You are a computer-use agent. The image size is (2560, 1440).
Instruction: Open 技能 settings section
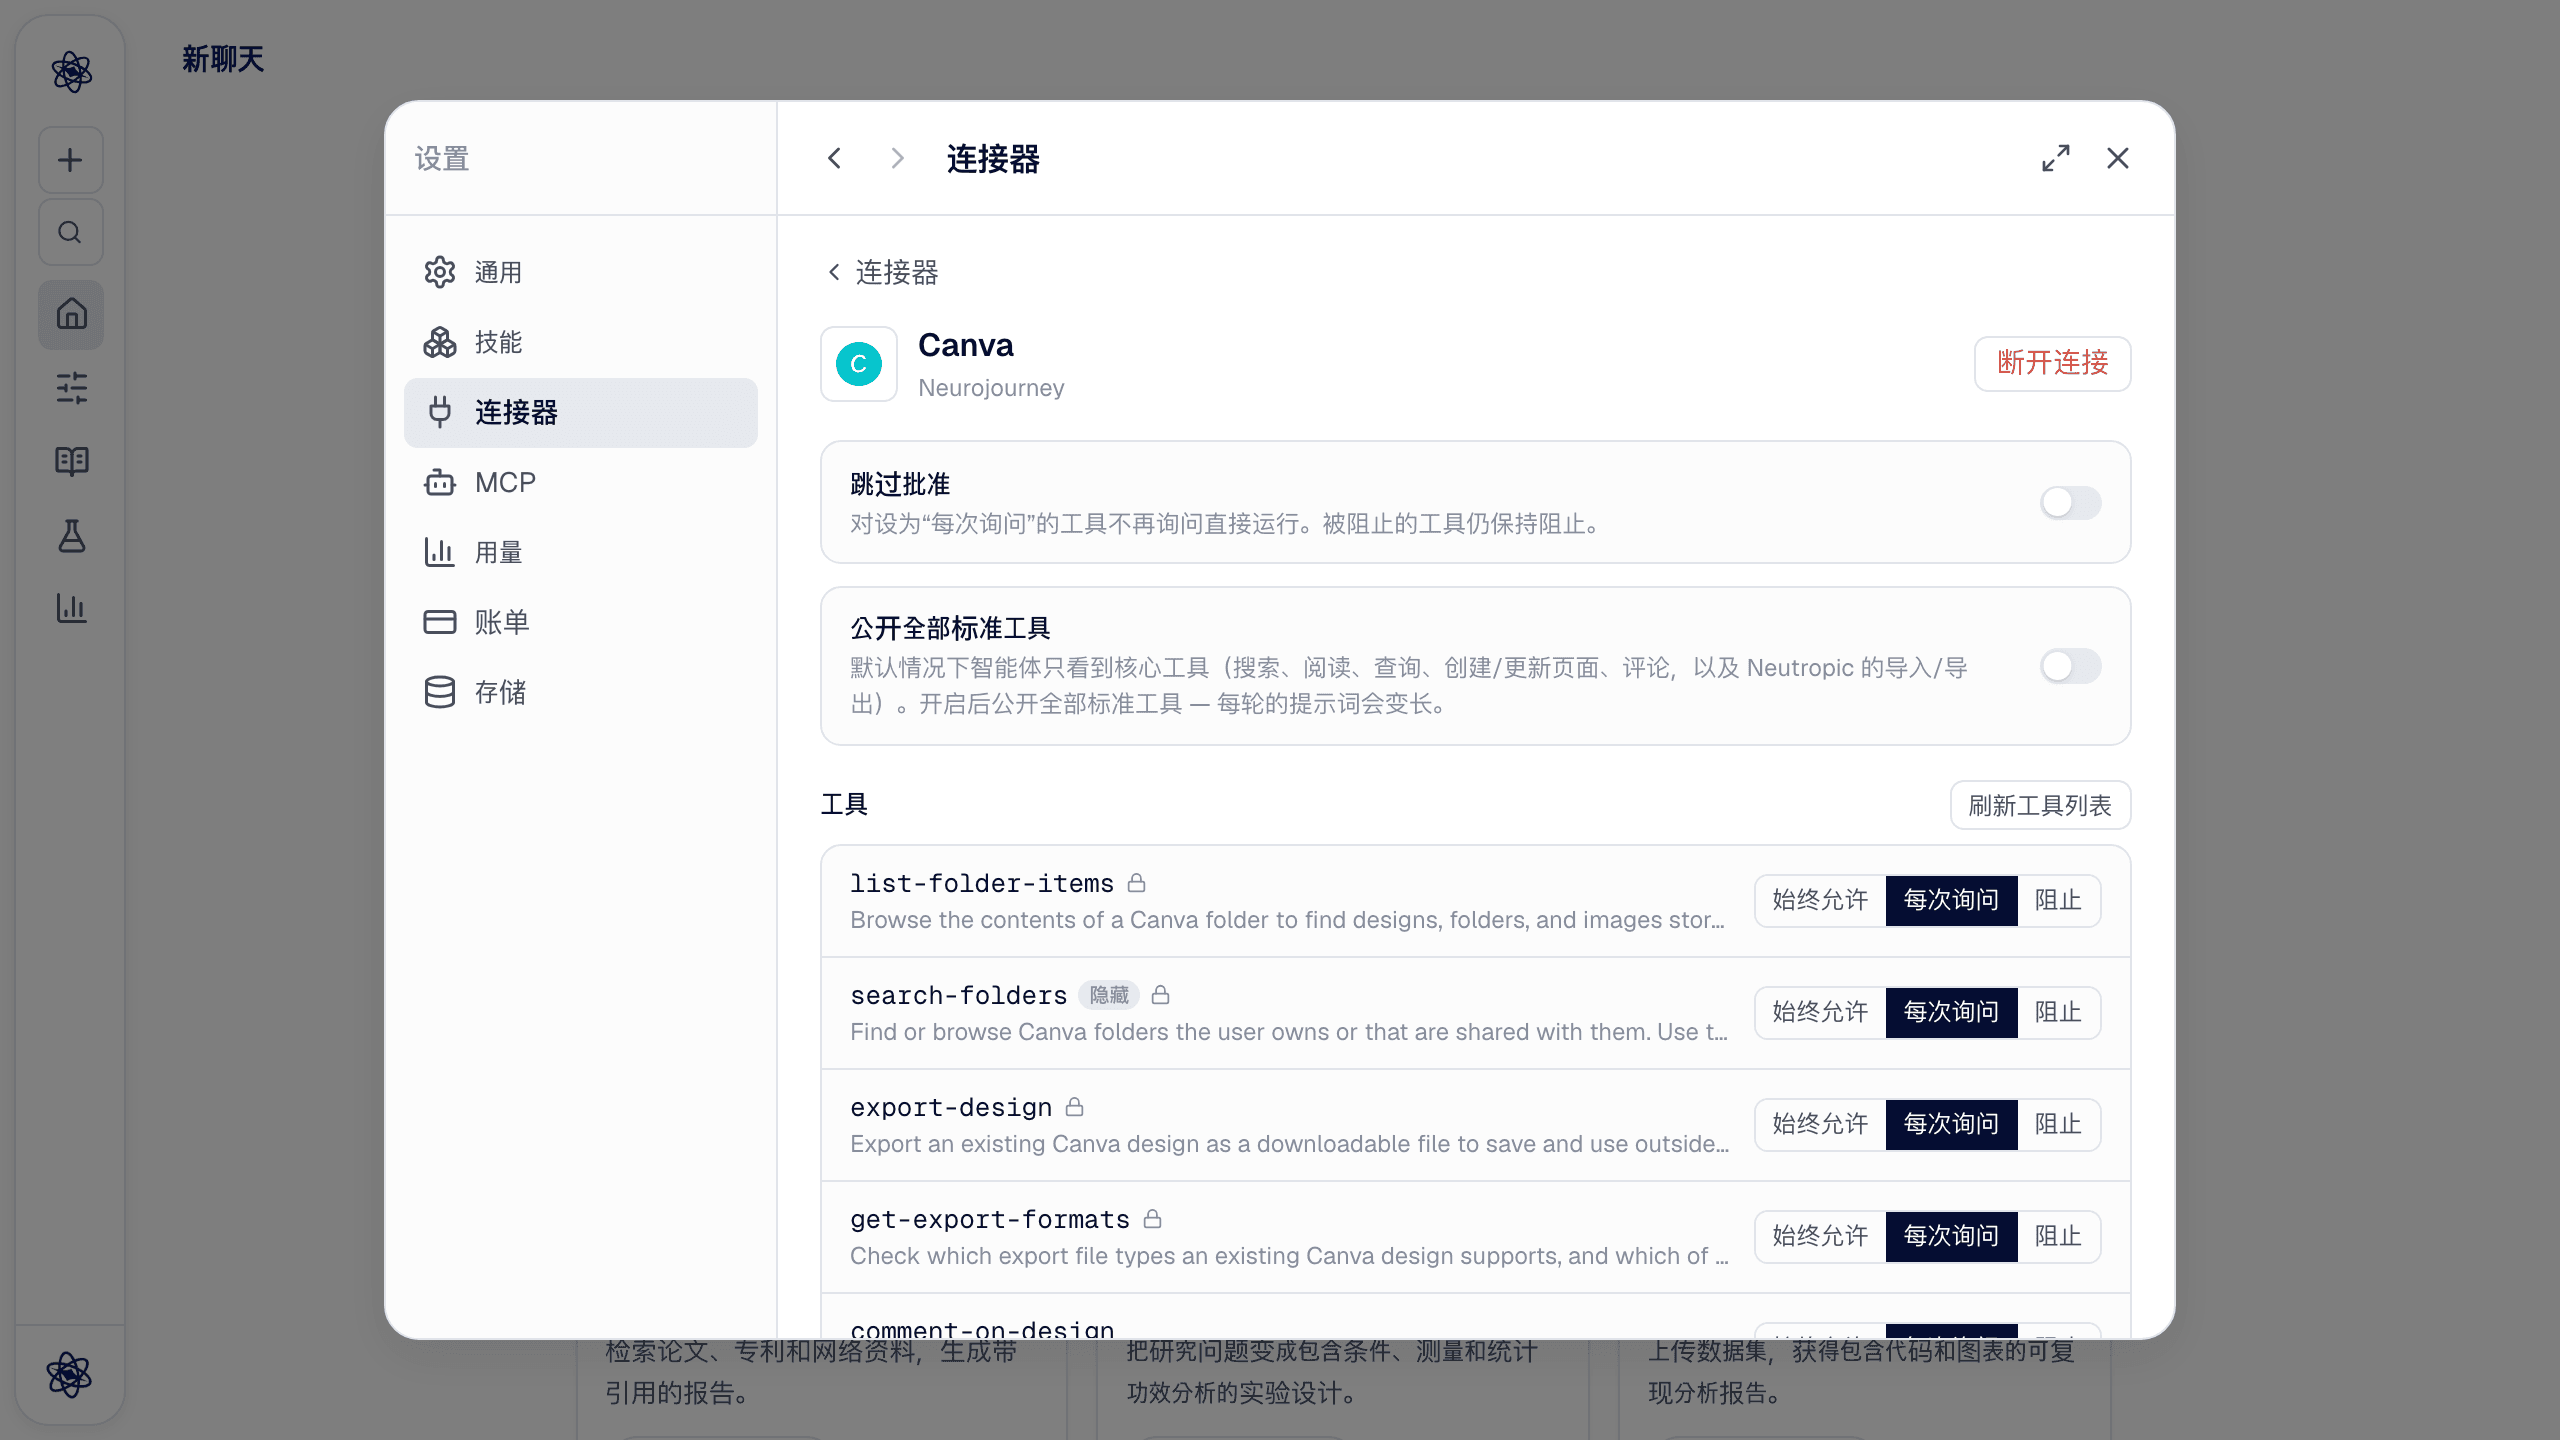tap(581, 342)
